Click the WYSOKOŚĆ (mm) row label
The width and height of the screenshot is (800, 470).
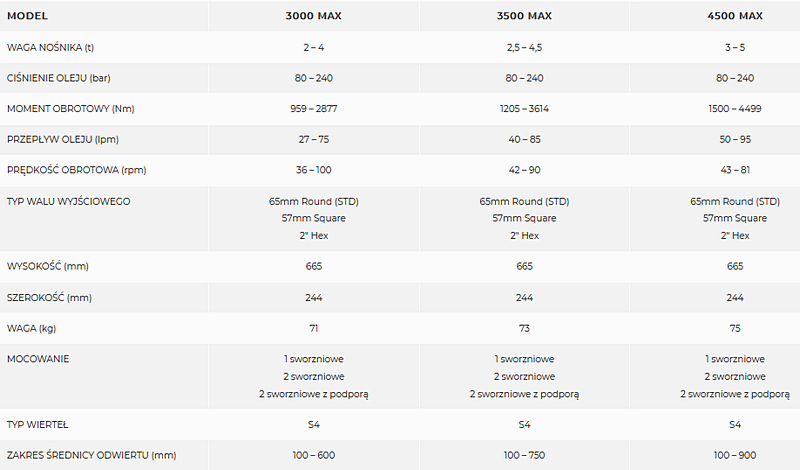(50, 267)
